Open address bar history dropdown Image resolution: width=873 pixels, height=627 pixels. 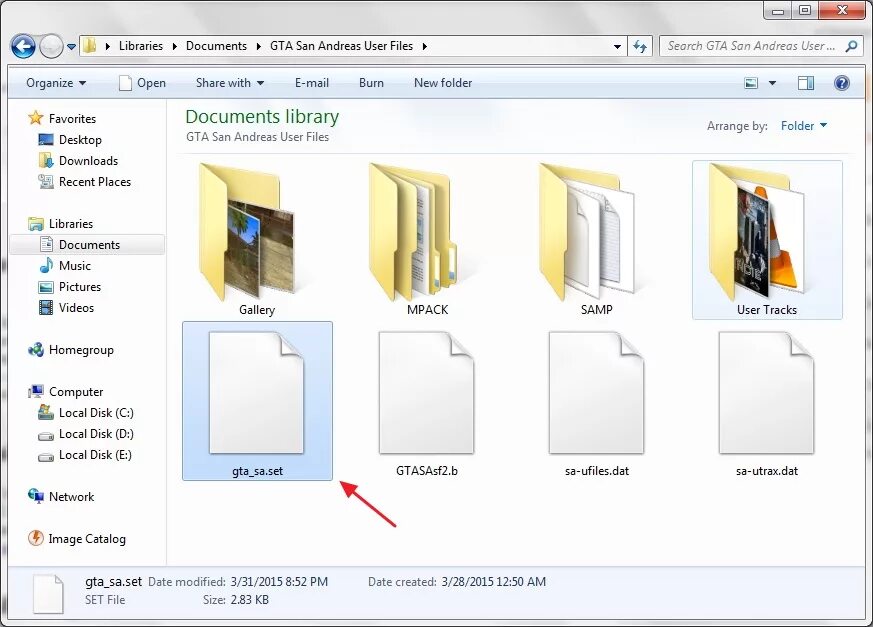click(x=617, y=46)
